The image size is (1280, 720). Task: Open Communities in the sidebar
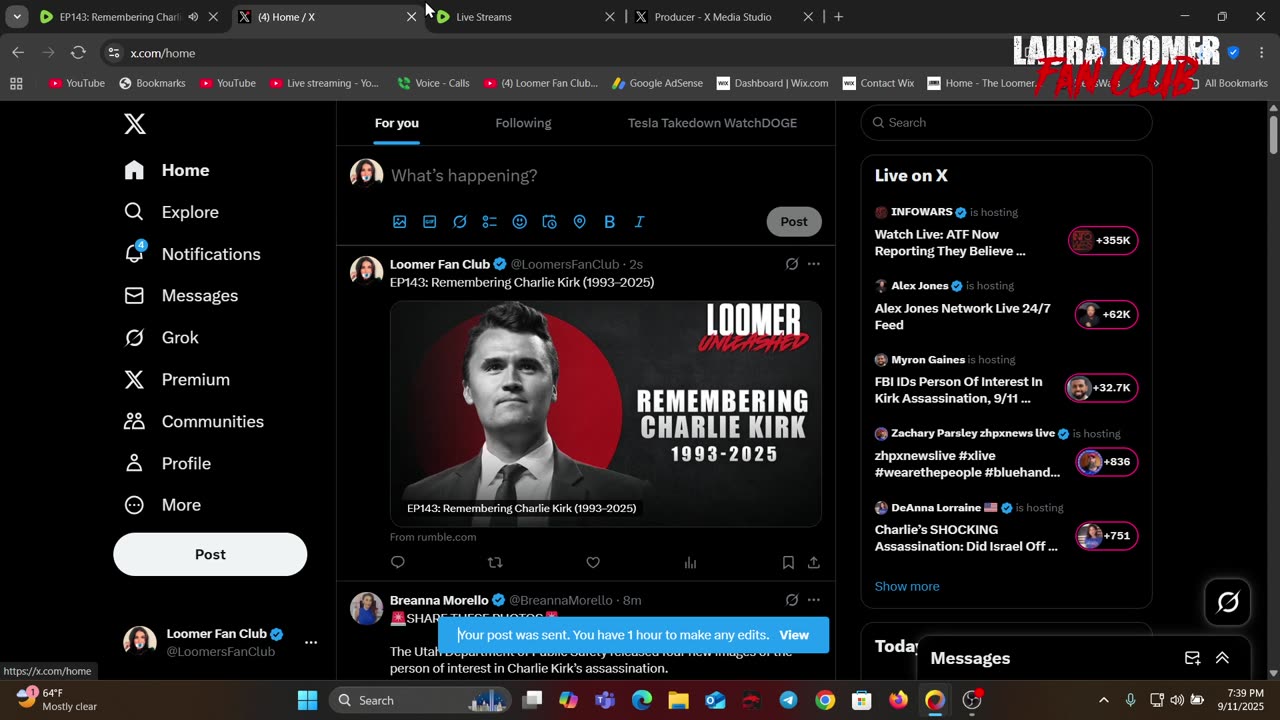click(x=194, y=422)
